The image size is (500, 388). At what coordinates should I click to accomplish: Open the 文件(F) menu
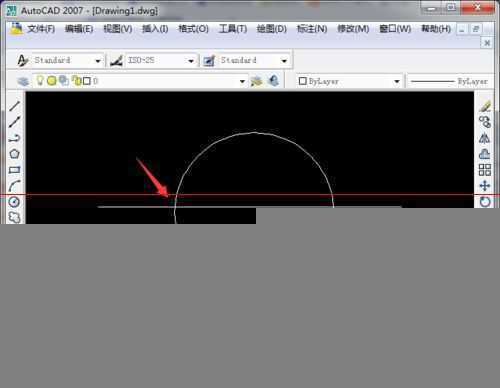click(41, 29)
